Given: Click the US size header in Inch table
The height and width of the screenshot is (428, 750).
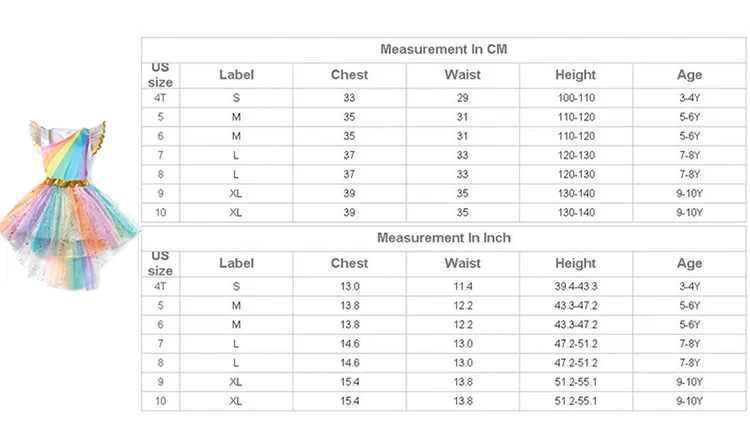Looking at the screenshot, I should click(160, 263).
